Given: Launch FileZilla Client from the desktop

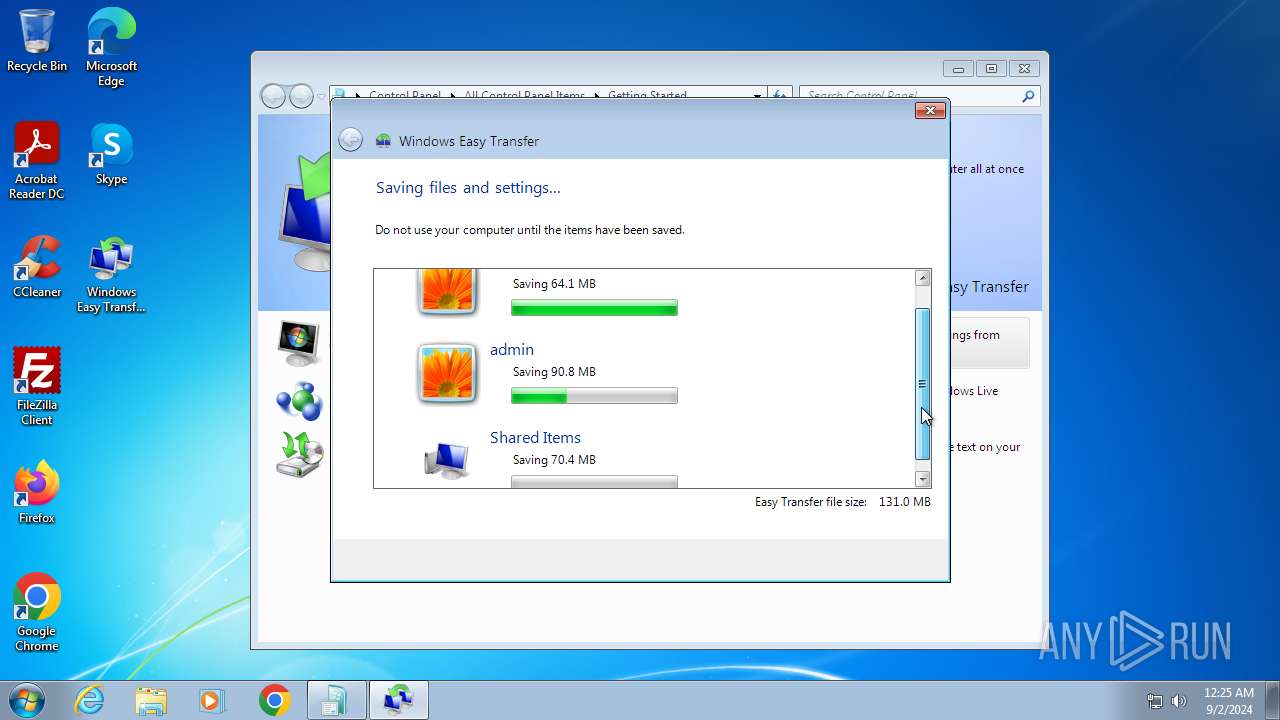Looking at the screenshot, I should tap(37, 387).
